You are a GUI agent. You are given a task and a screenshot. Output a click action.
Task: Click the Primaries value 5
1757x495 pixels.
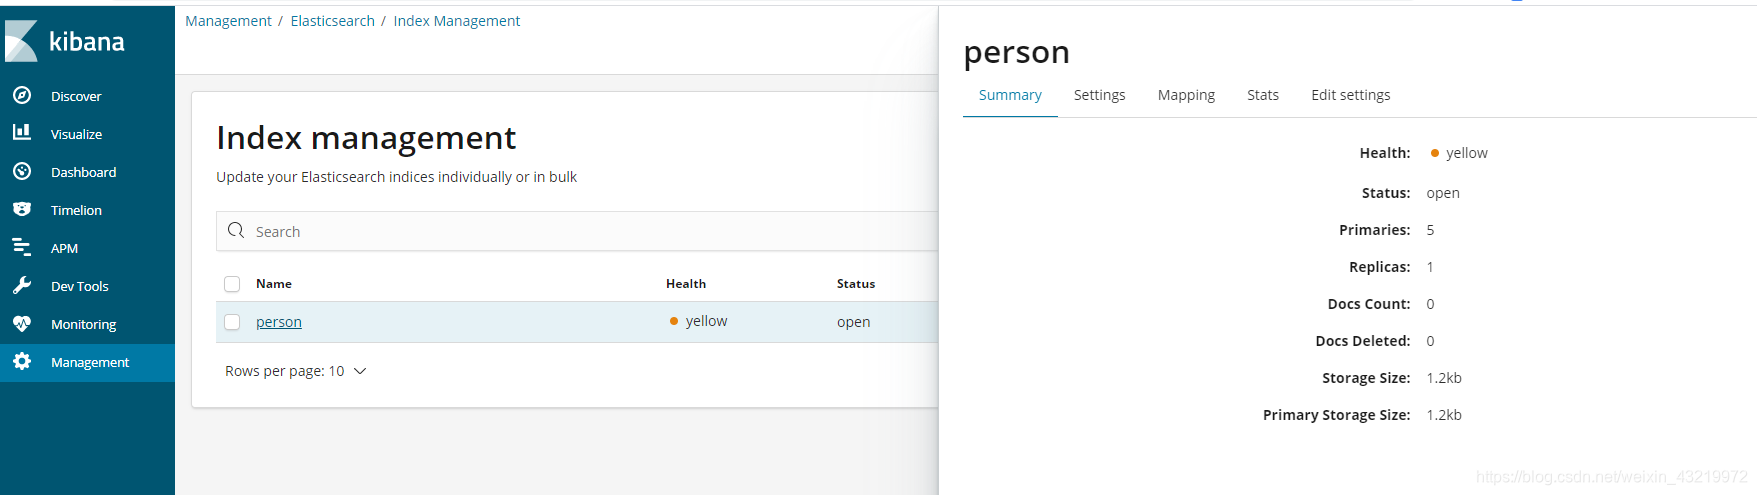(x=1430, y=230)
